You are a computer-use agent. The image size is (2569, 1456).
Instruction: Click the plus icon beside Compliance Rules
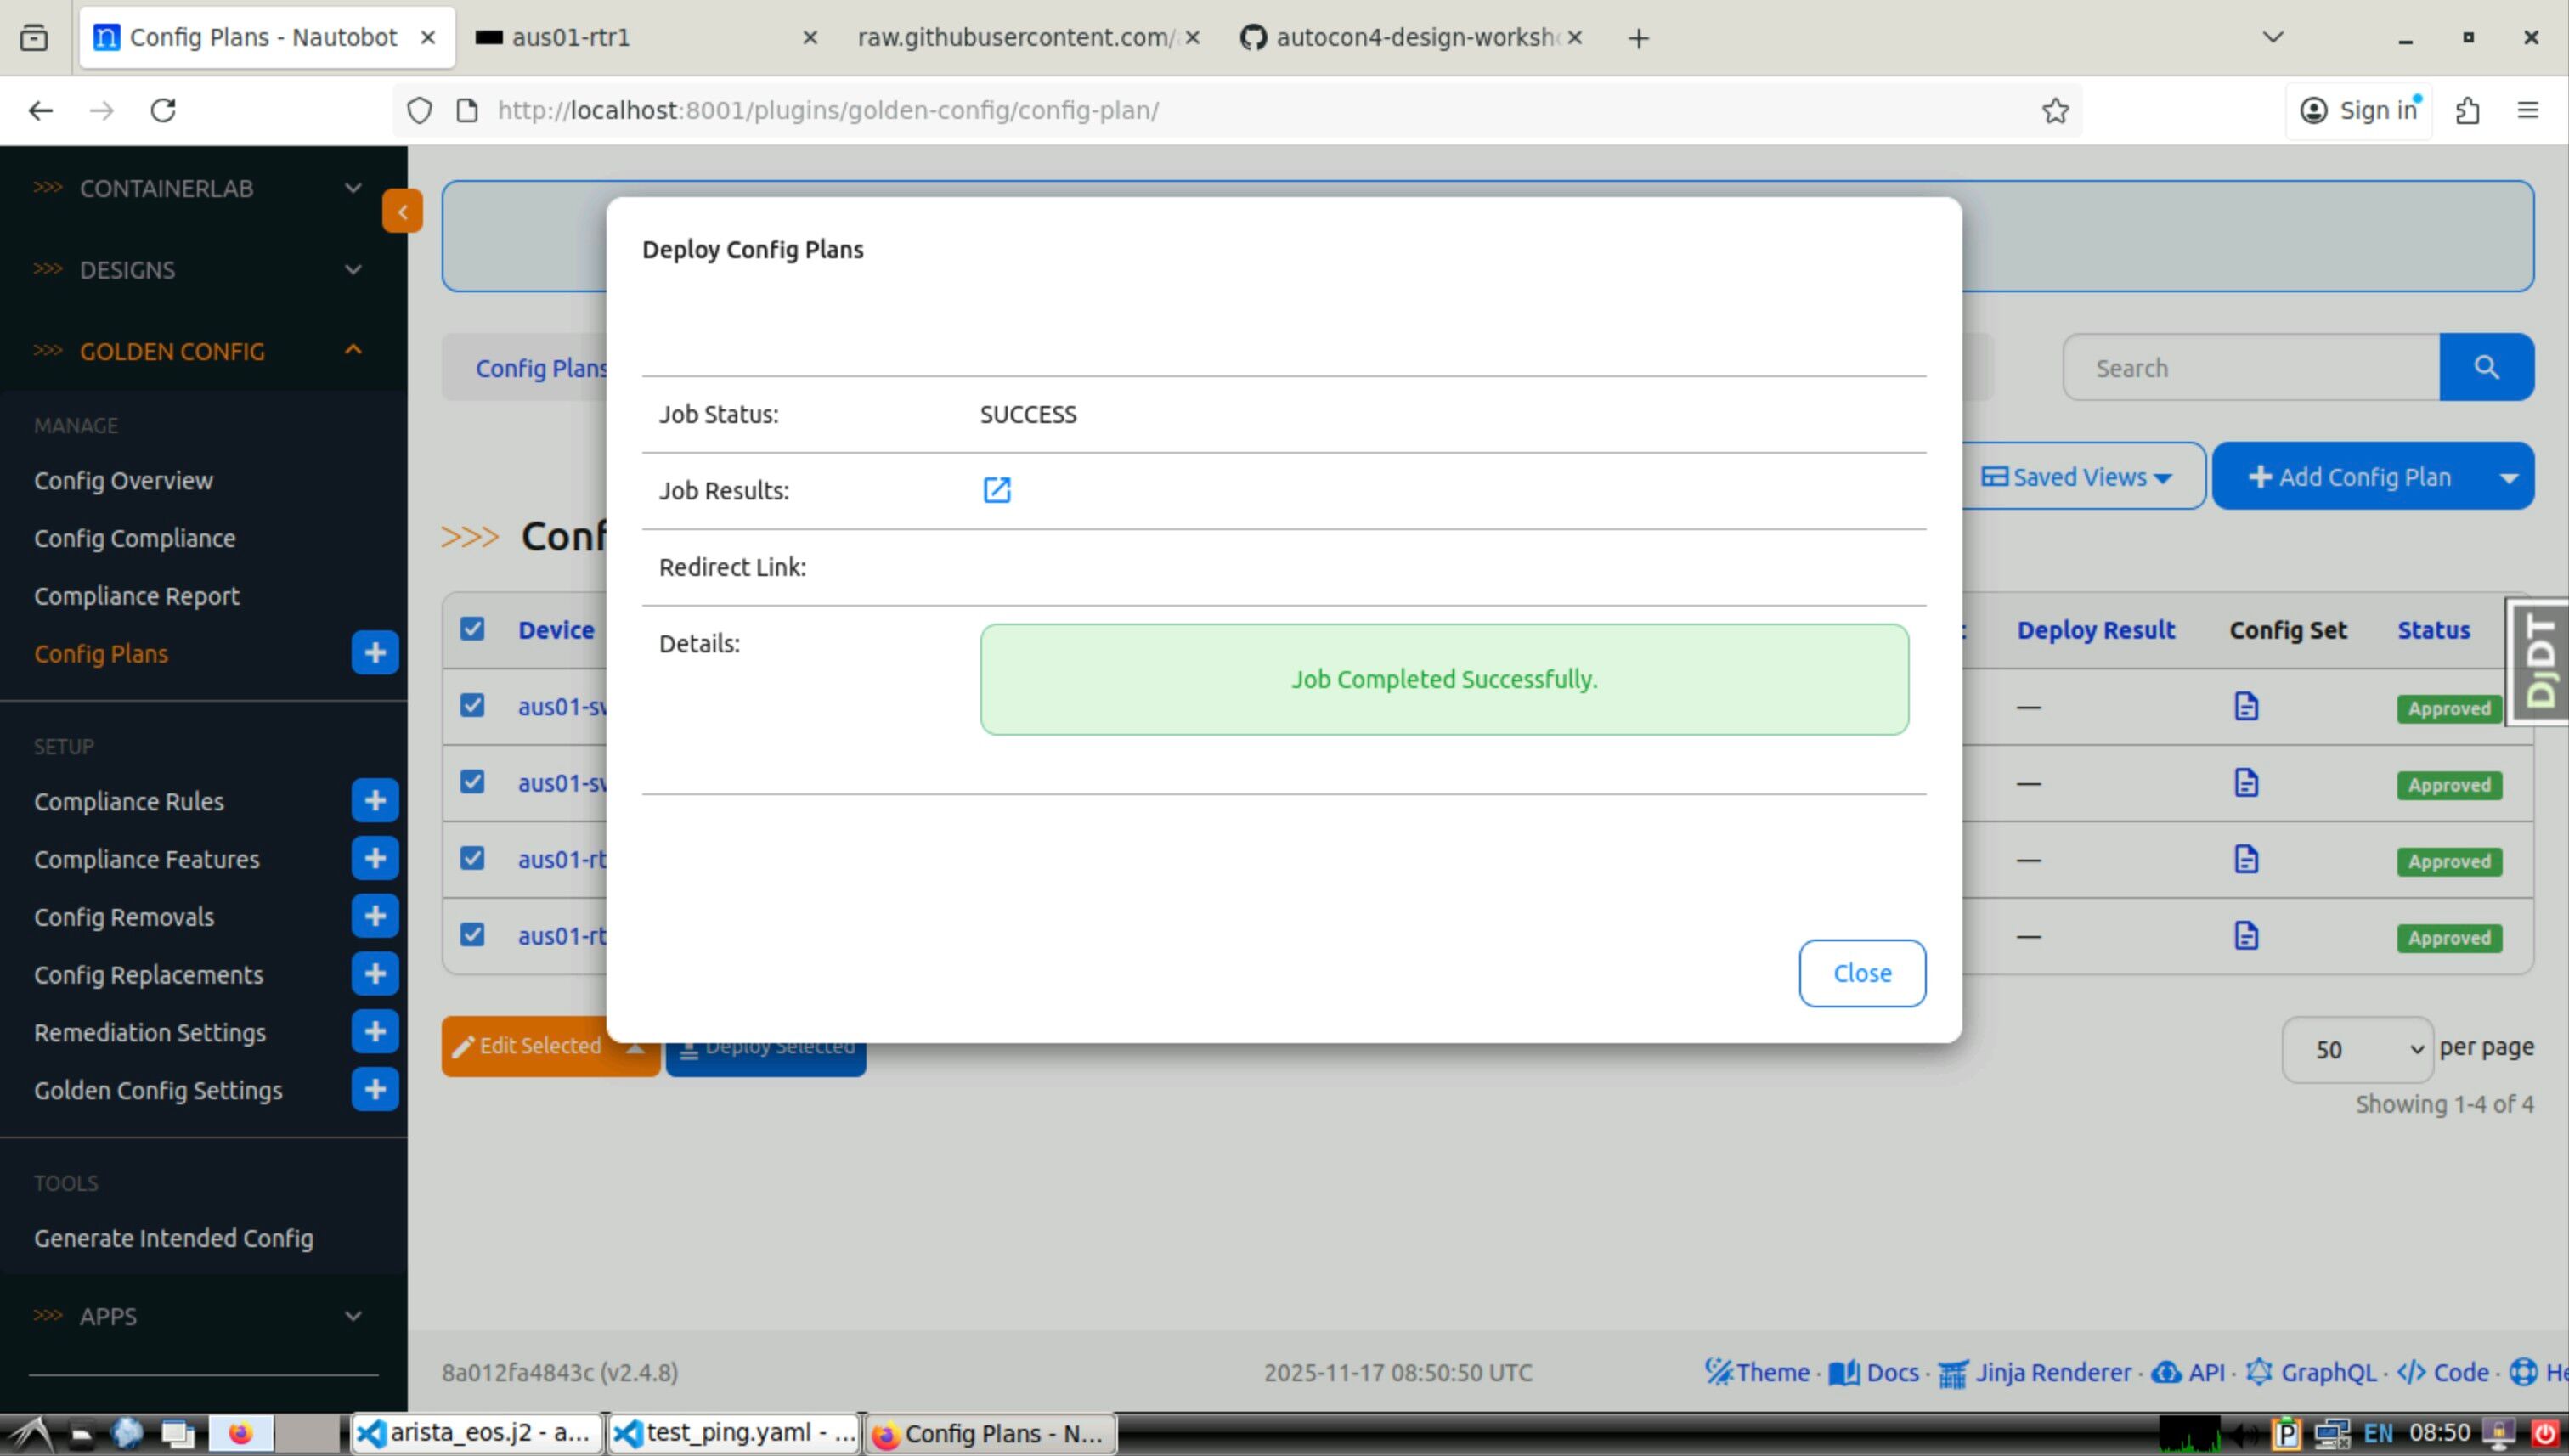[375, 801]
